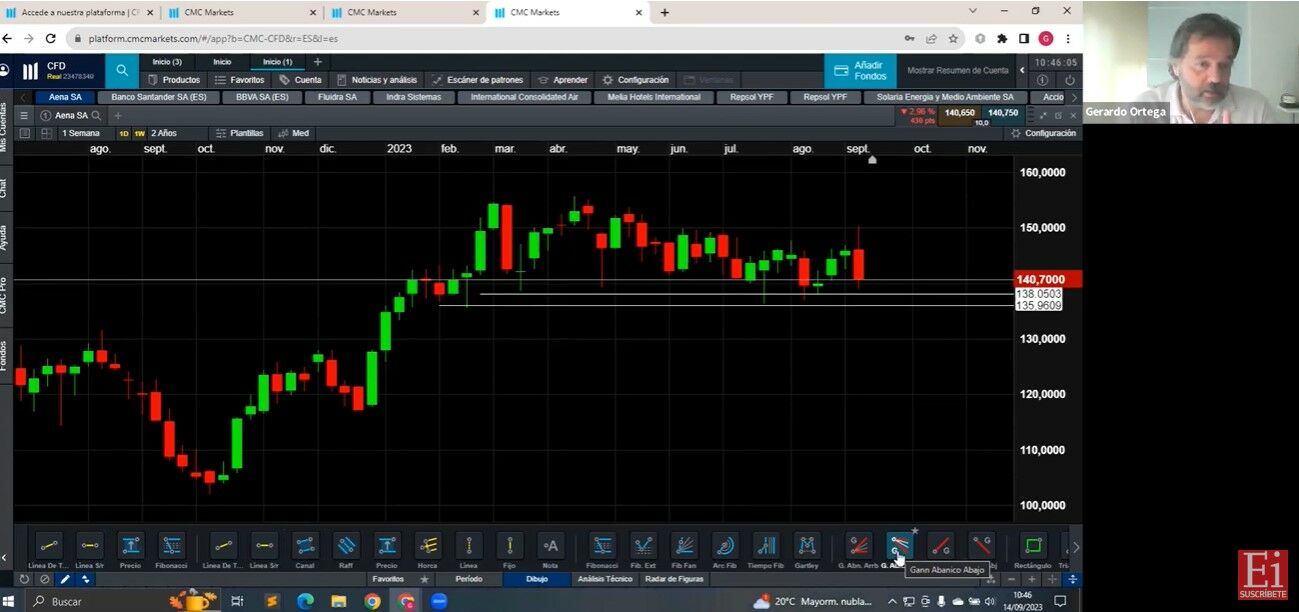Open the 2 Años range dropdown
Screen dimensions: 1299x612
[164, 133]
